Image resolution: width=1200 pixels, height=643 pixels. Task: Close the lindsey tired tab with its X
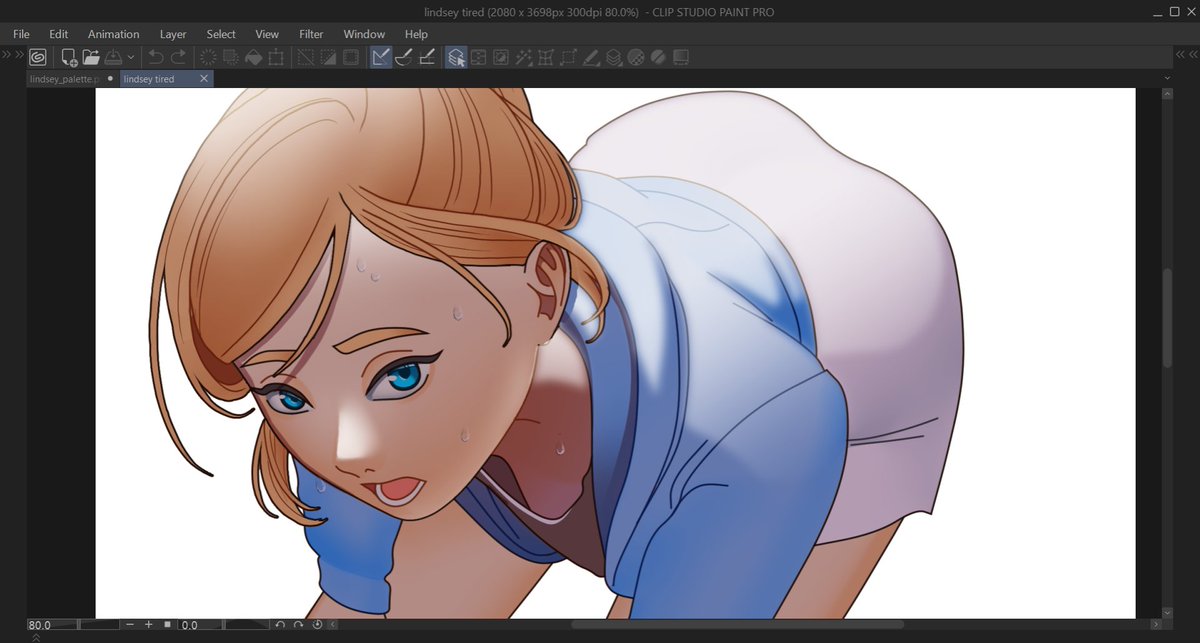[x=204, y=78]
